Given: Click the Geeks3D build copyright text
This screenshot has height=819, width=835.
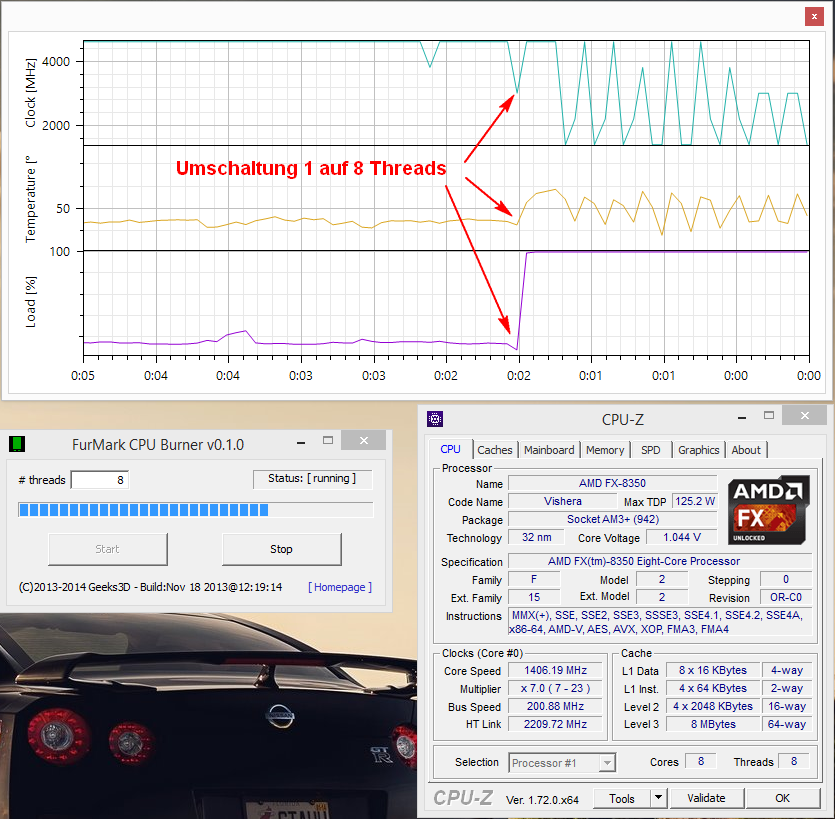Looking at the screenshot, I should (150, 587).
